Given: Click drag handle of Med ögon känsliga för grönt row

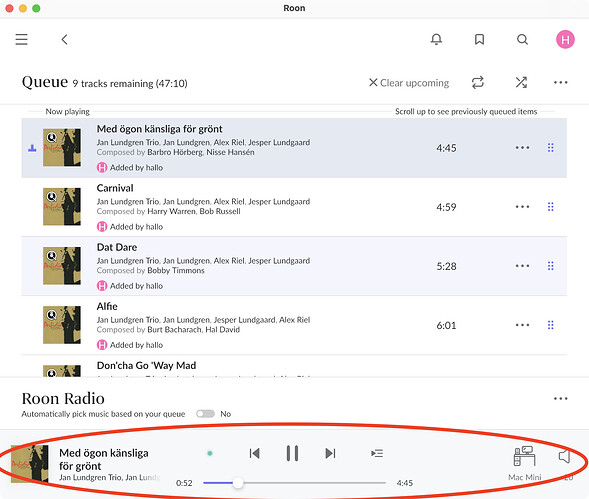Looking at the screenshot, I should pos(551,148).
